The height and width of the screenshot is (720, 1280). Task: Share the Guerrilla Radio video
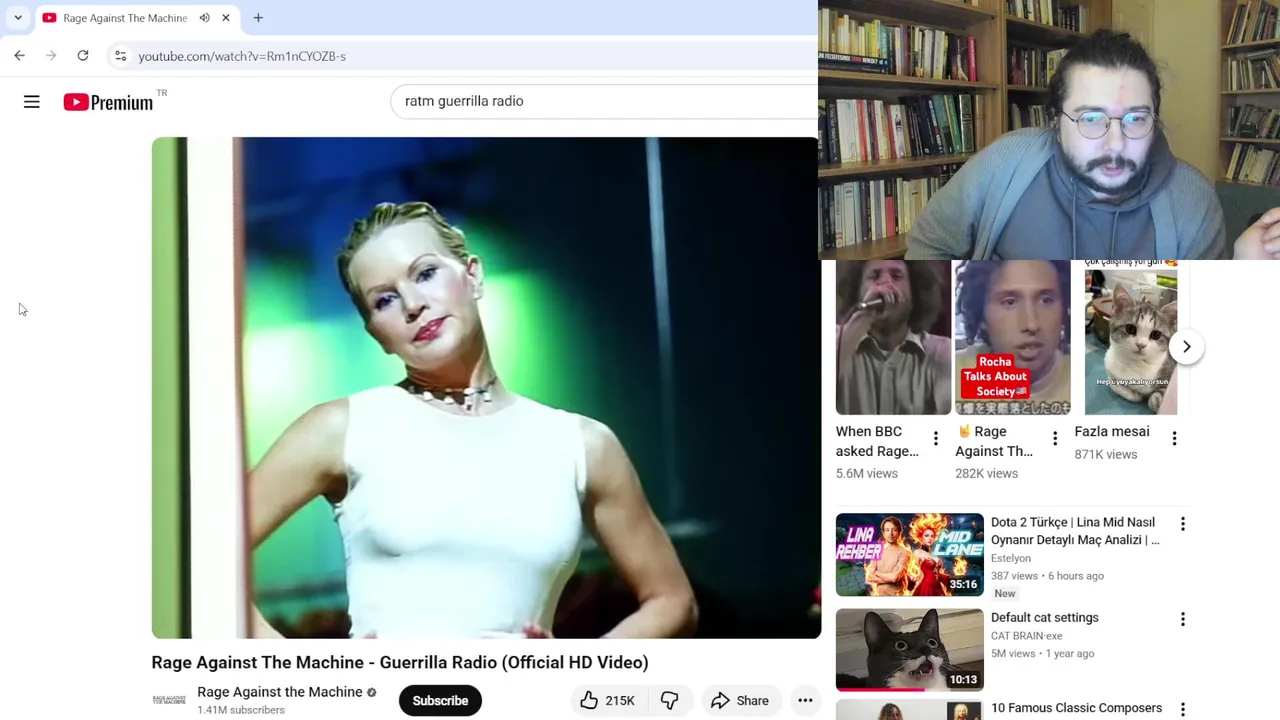click(x=740, y=700)
